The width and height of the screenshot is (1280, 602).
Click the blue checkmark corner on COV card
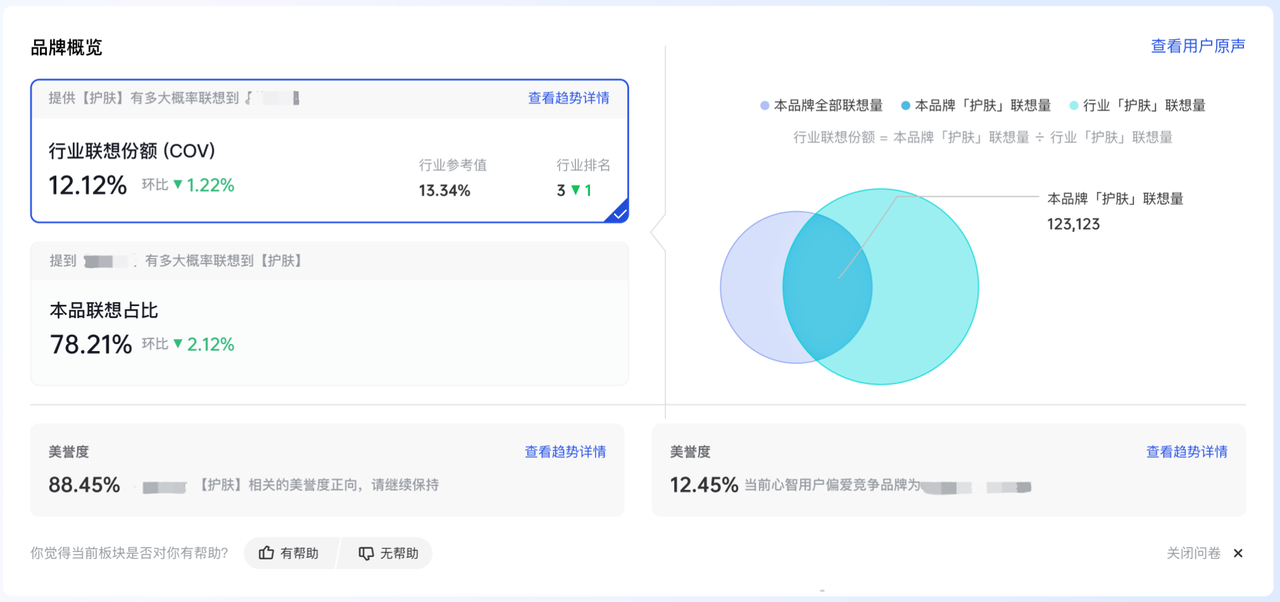point(619,213)
